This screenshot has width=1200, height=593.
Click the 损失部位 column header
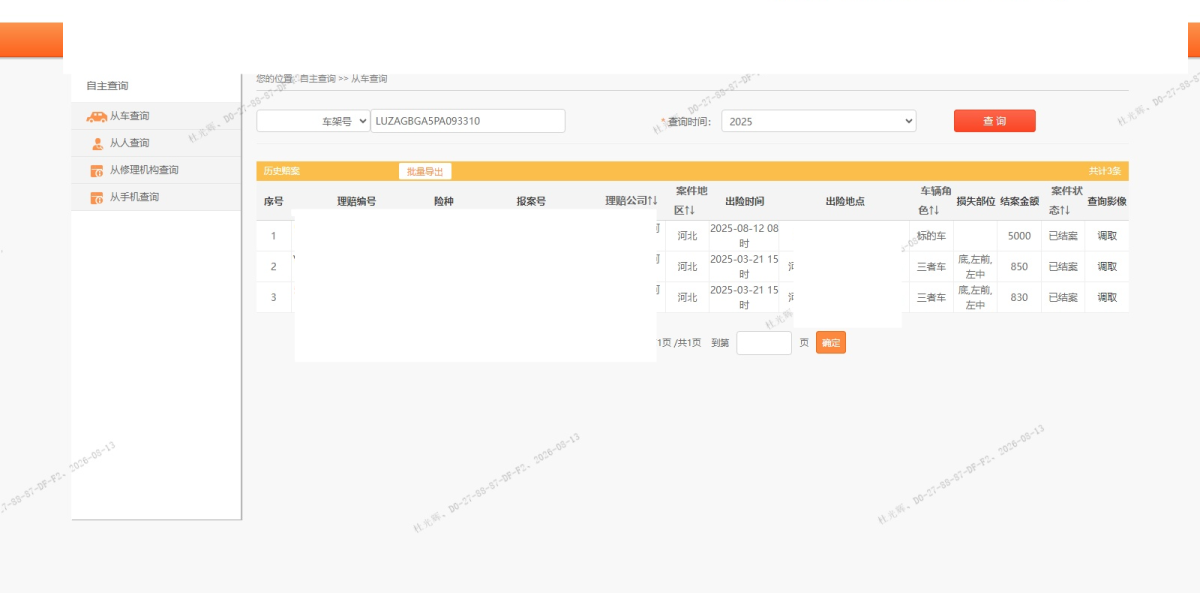975,201
